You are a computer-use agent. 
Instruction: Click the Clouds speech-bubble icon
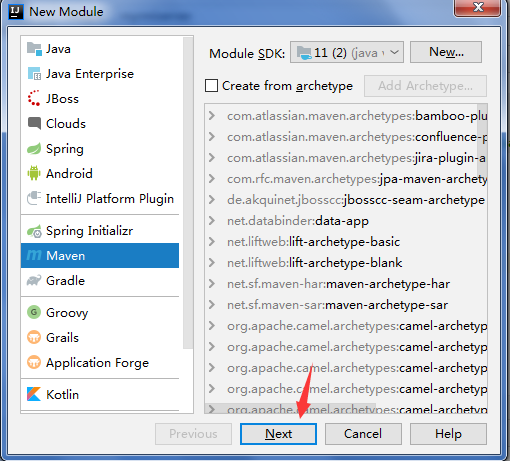click(34, 123)
